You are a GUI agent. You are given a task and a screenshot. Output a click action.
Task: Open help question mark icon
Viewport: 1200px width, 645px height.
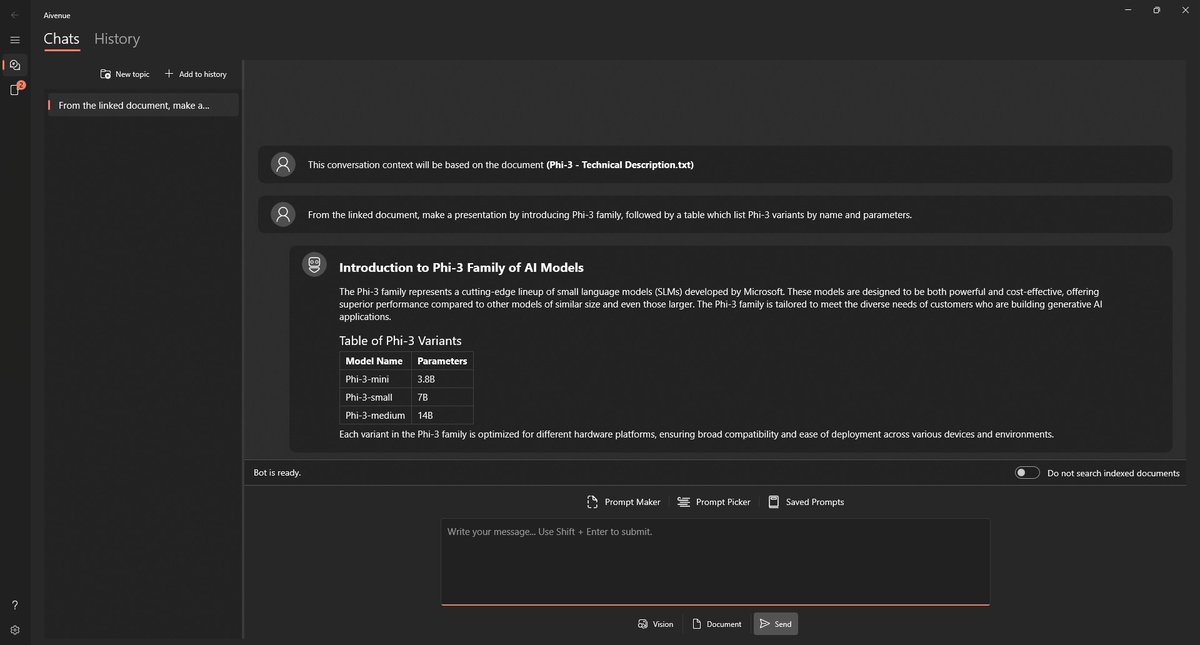[14, 606]
